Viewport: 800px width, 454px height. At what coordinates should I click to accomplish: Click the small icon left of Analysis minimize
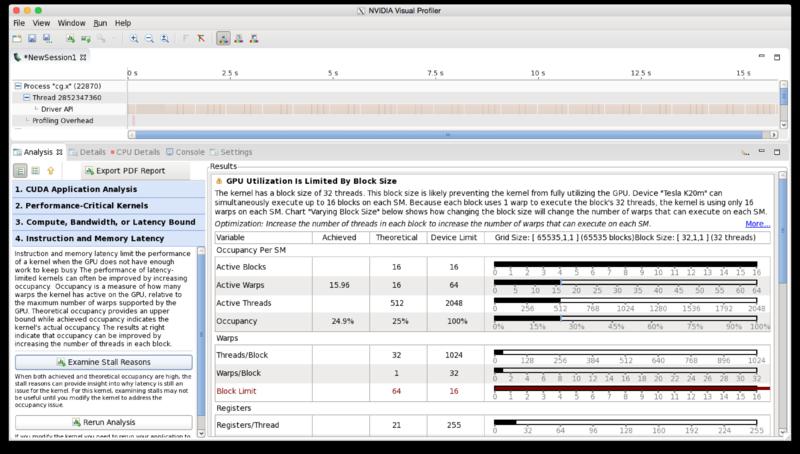coord(746,152)
